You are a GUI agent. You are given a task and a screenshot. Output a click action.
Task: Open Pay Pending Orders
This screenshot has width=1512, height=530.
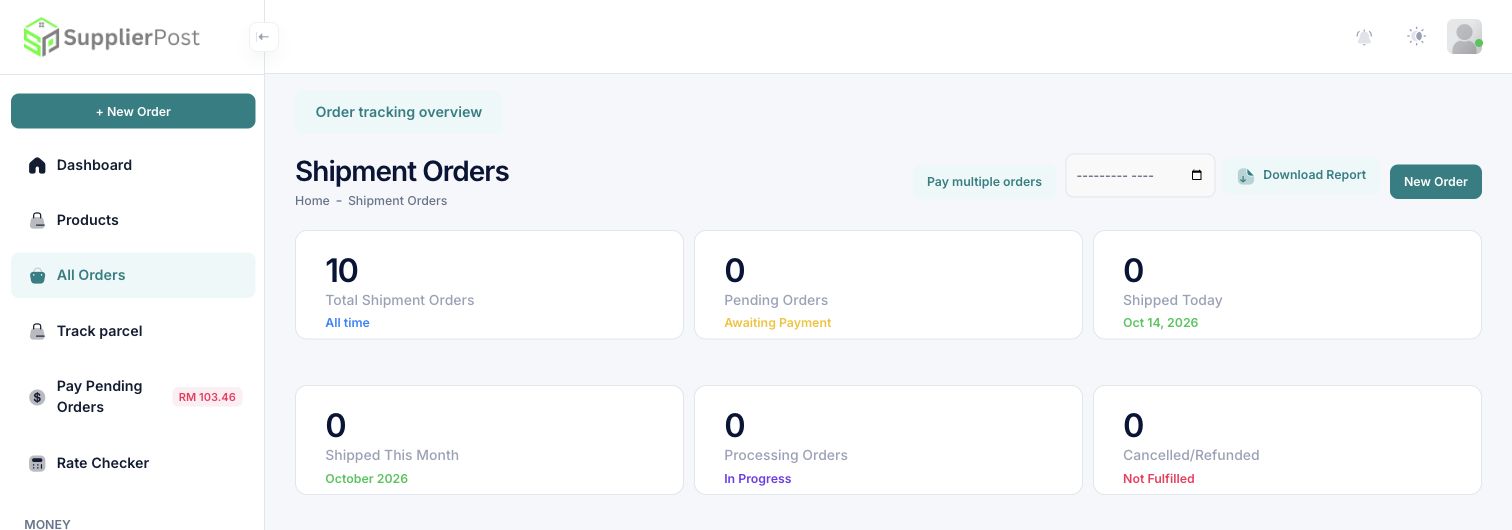(133, 397)
